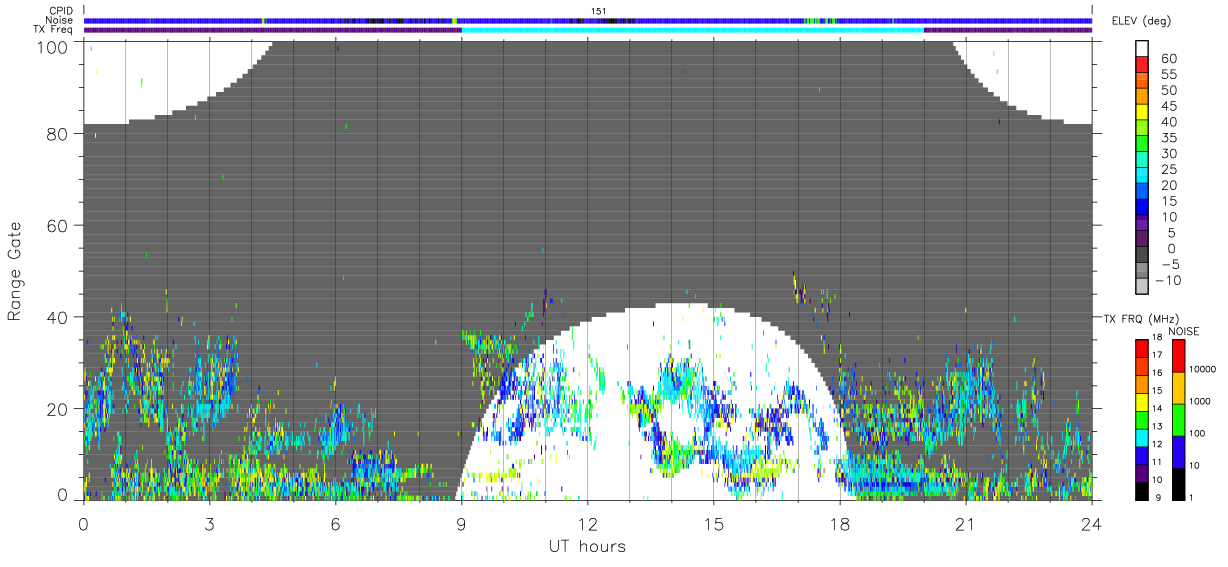Select the red segment of elevation colorbar
The image size is (1228, 567).
point(1141,63)
